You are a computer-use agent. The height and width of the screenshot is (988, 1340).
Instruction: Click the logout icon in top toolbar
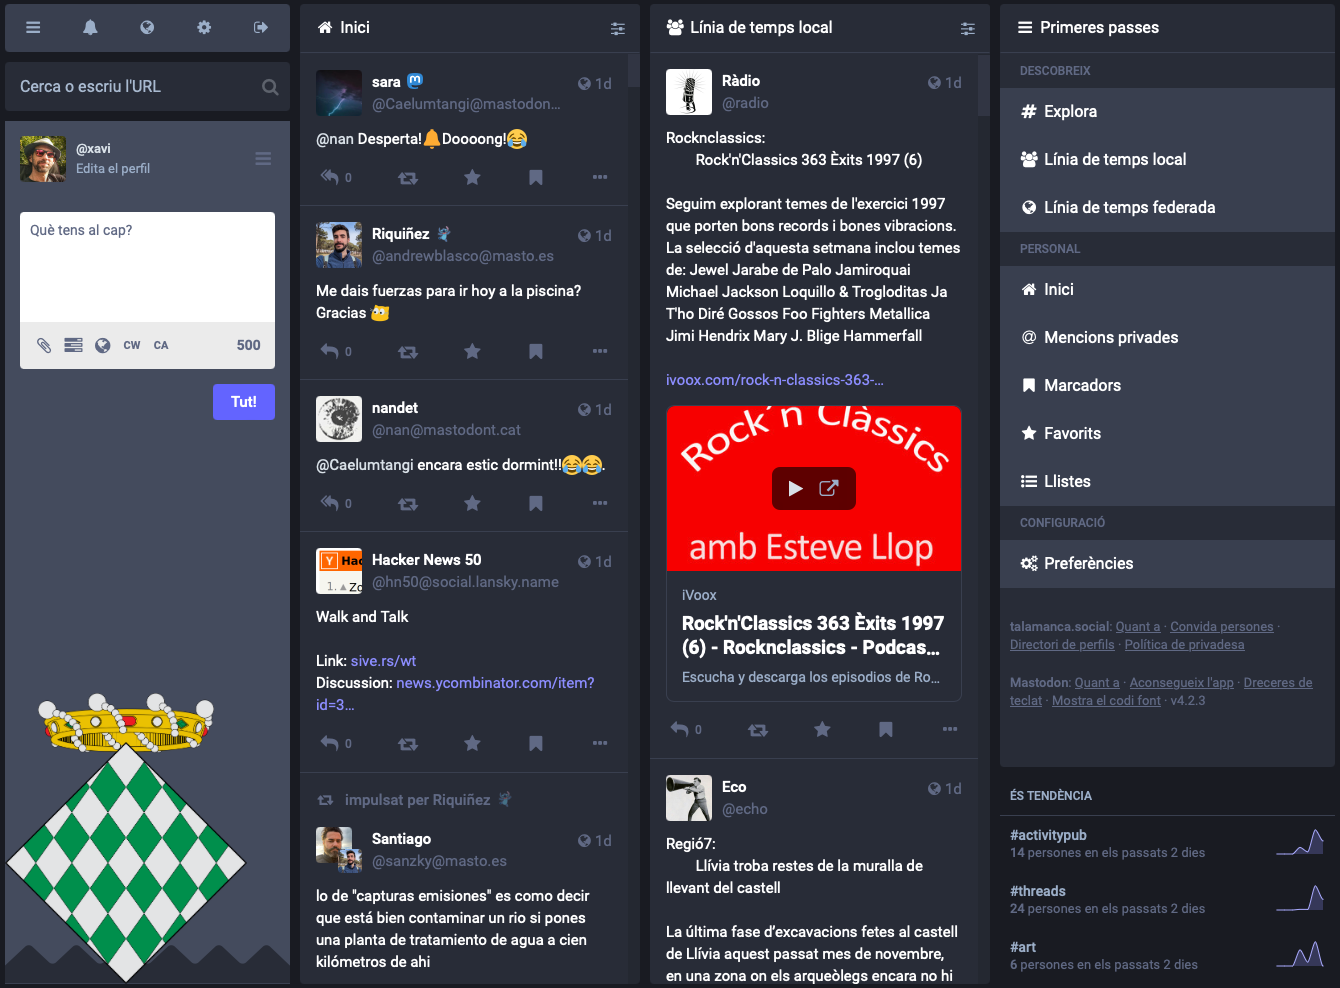tap(261, 28)
